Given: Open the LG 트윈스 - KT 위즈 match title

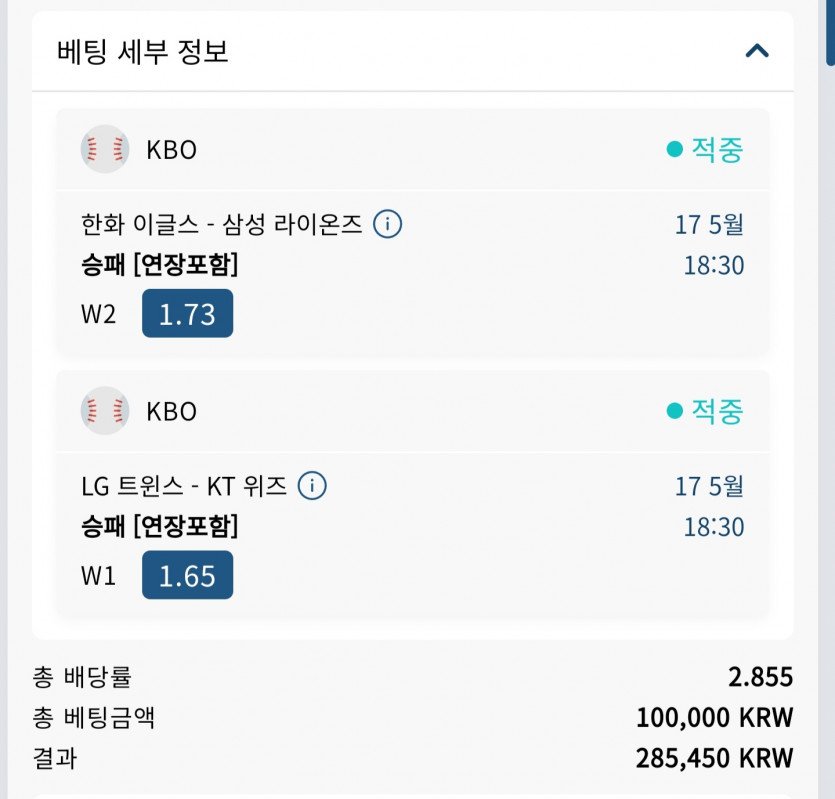Looking at the screenshot, I should click(x=184, y=486).
